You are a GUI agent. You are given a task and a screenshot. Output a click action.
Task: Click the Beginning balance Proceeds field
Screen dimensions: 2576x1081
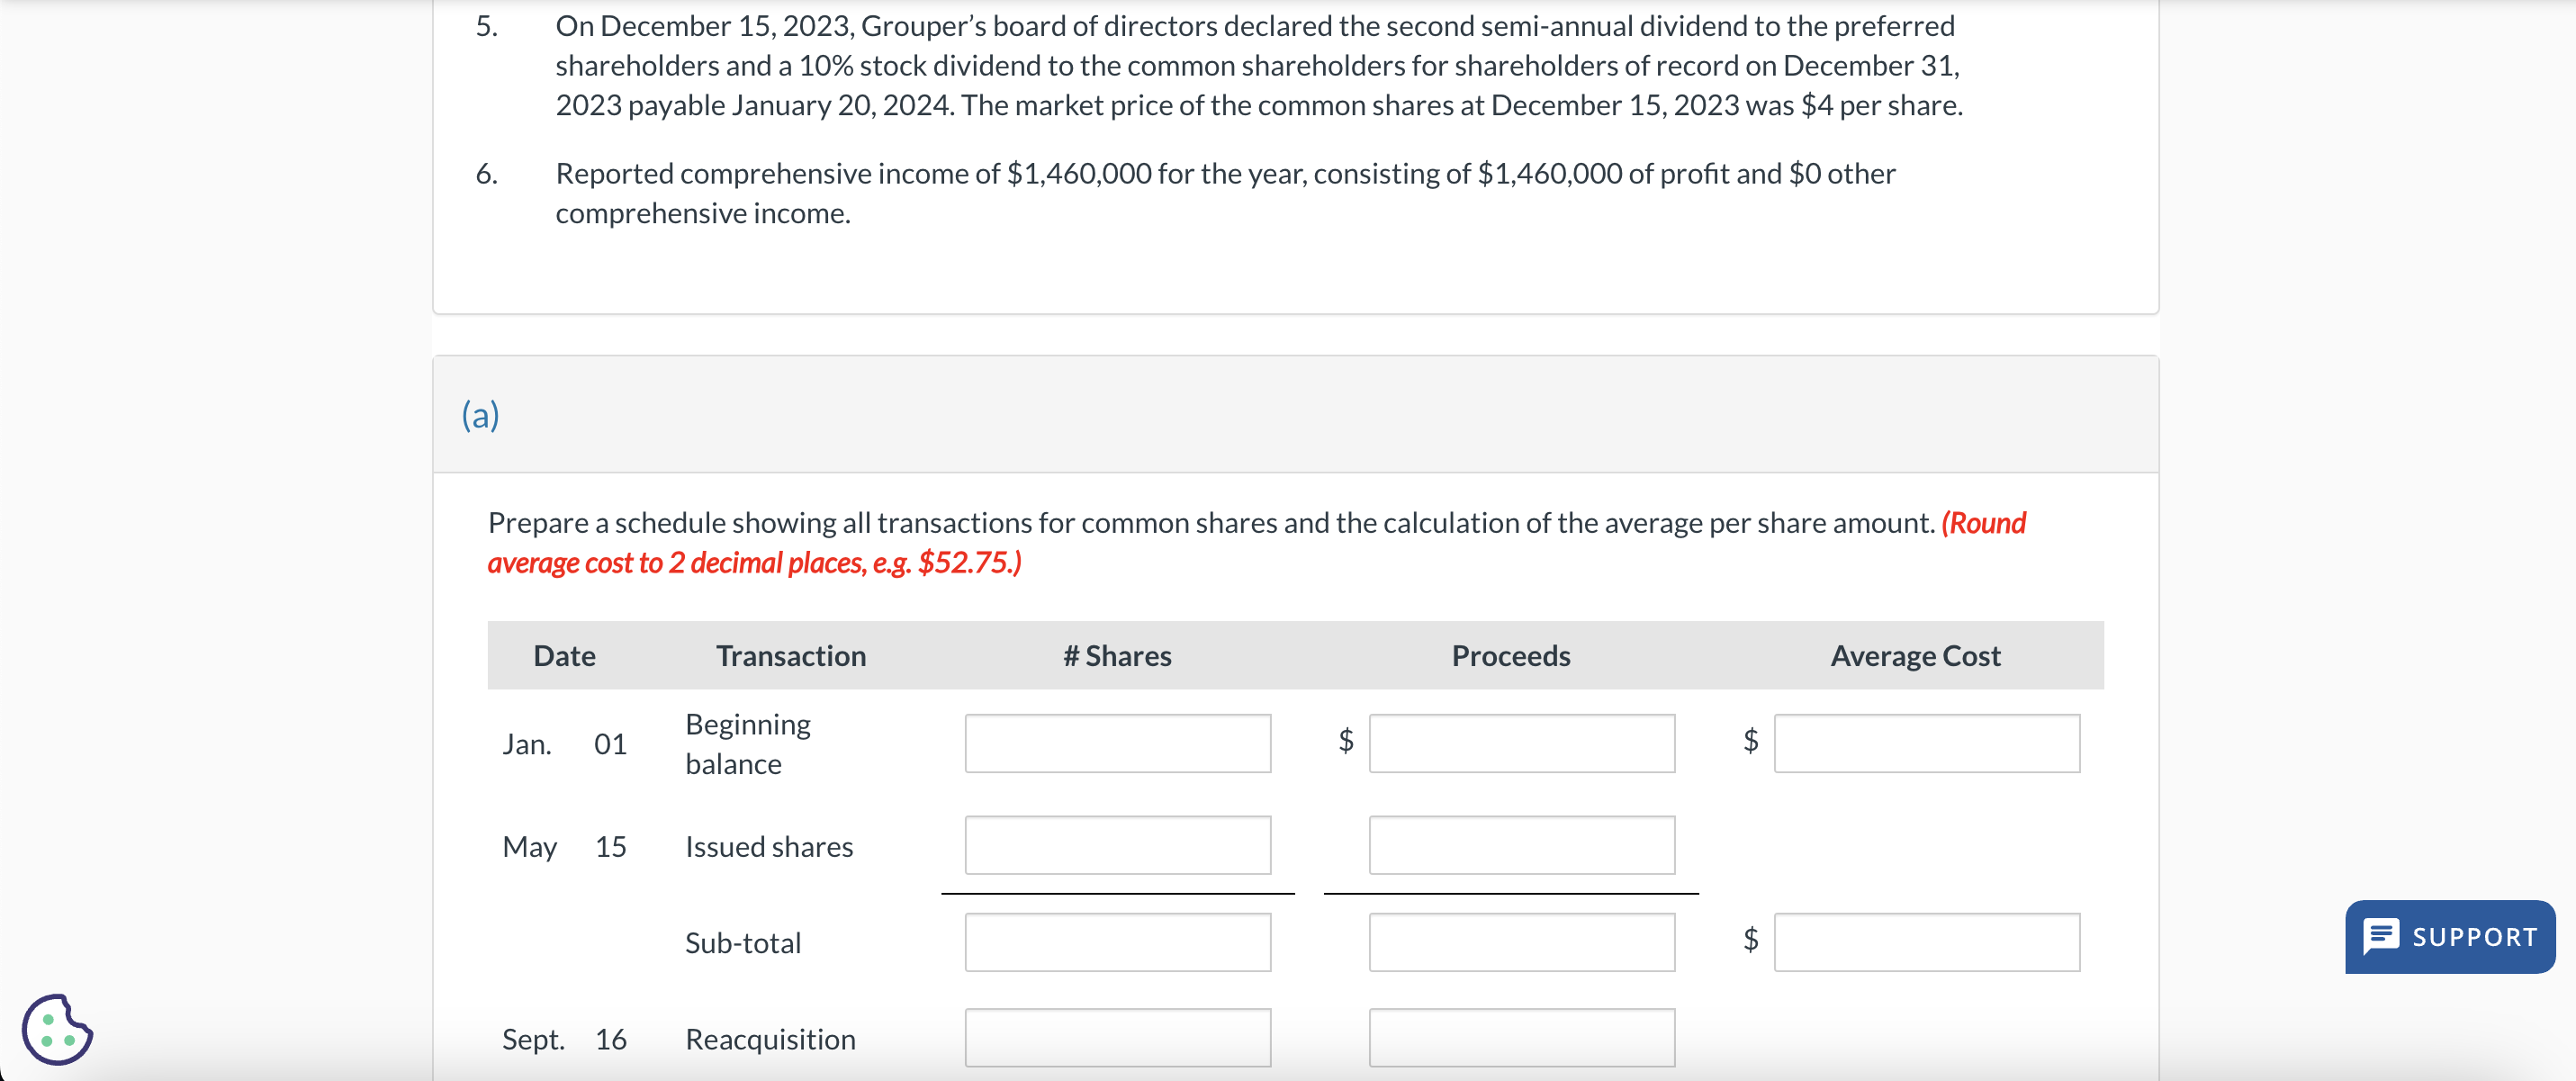(x=1521, y=743)
